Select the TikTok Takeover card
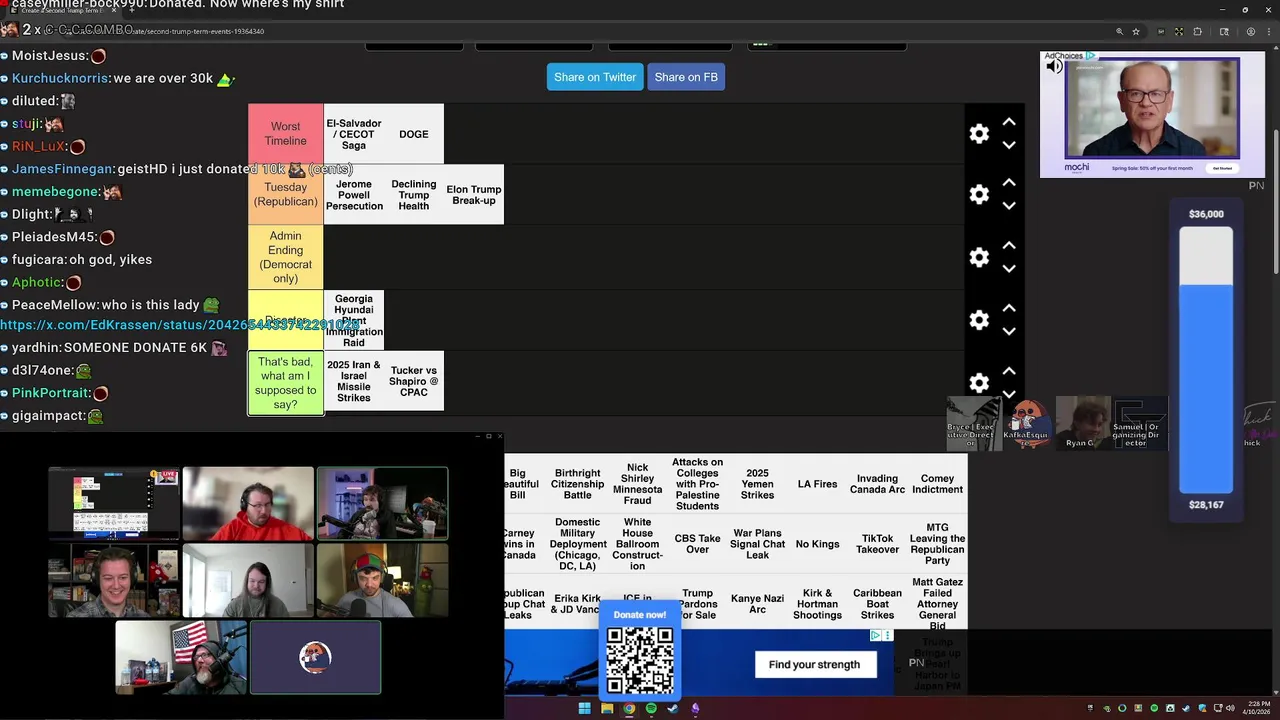This screenshot has width=1280, height=720. [x=877, y=544]
